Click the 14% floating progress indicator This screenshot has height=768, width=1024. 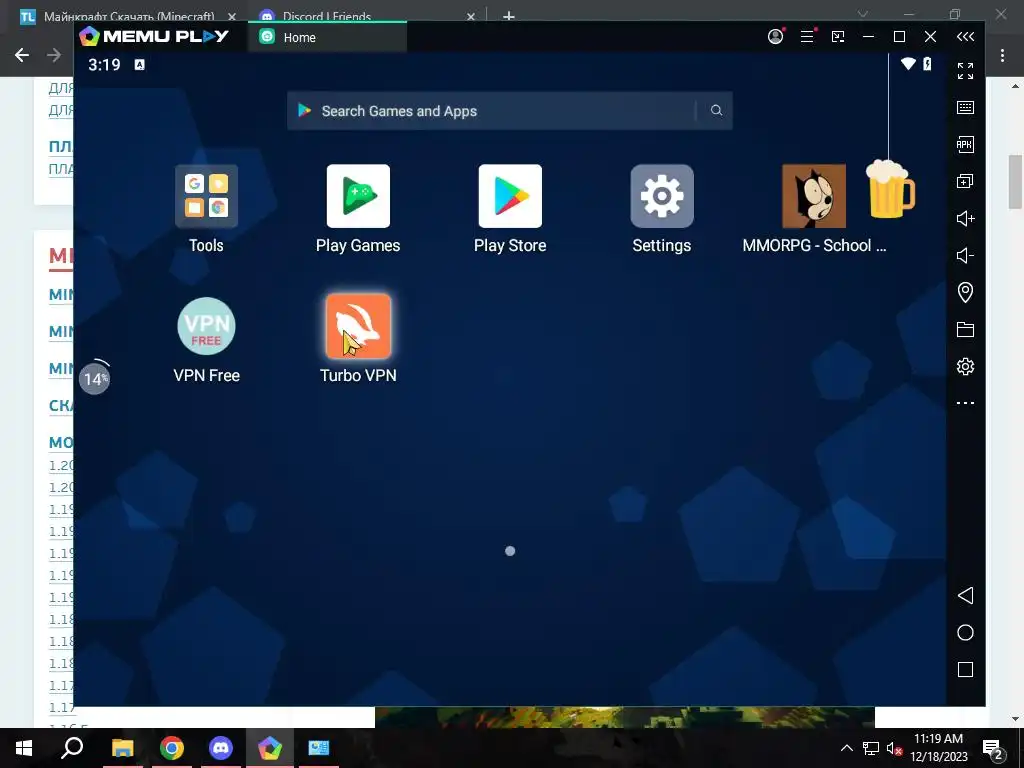pyautogui.click(x=95, y=378)
